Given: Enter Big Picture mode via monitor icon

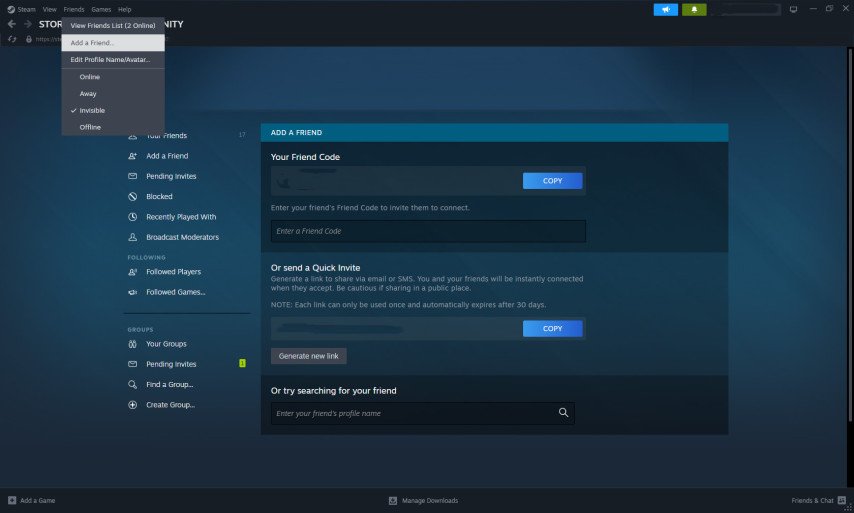Looking at the screenshot, I should point(793,9).
